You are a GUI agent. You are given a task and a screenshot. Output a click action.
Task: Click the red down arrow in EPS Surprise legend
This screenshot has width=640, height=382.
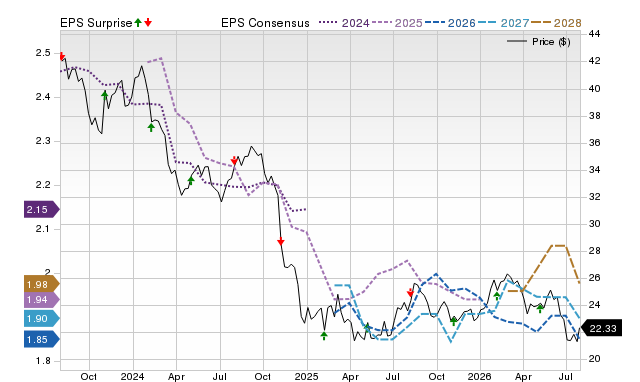pos(148,22)
